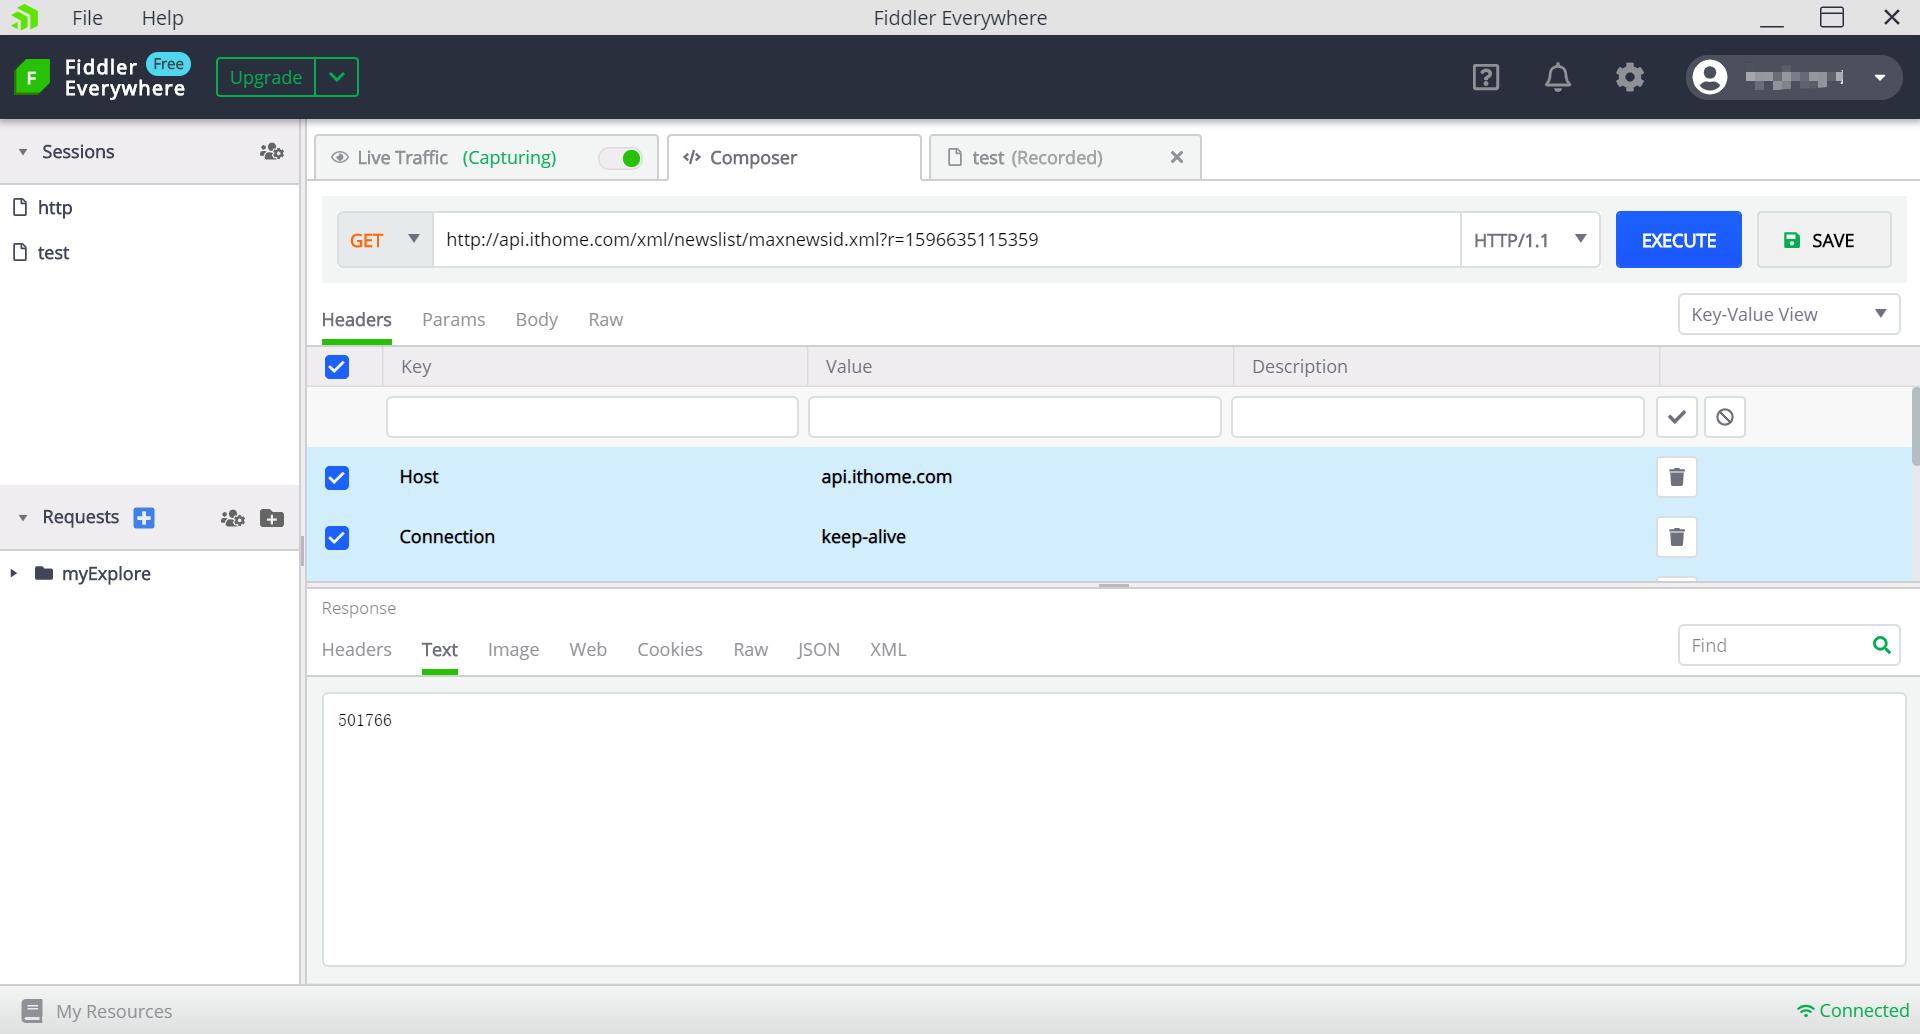Open the notifications bell icon
This screenshot has width=1920, height=1034.
pos(1557,77)
